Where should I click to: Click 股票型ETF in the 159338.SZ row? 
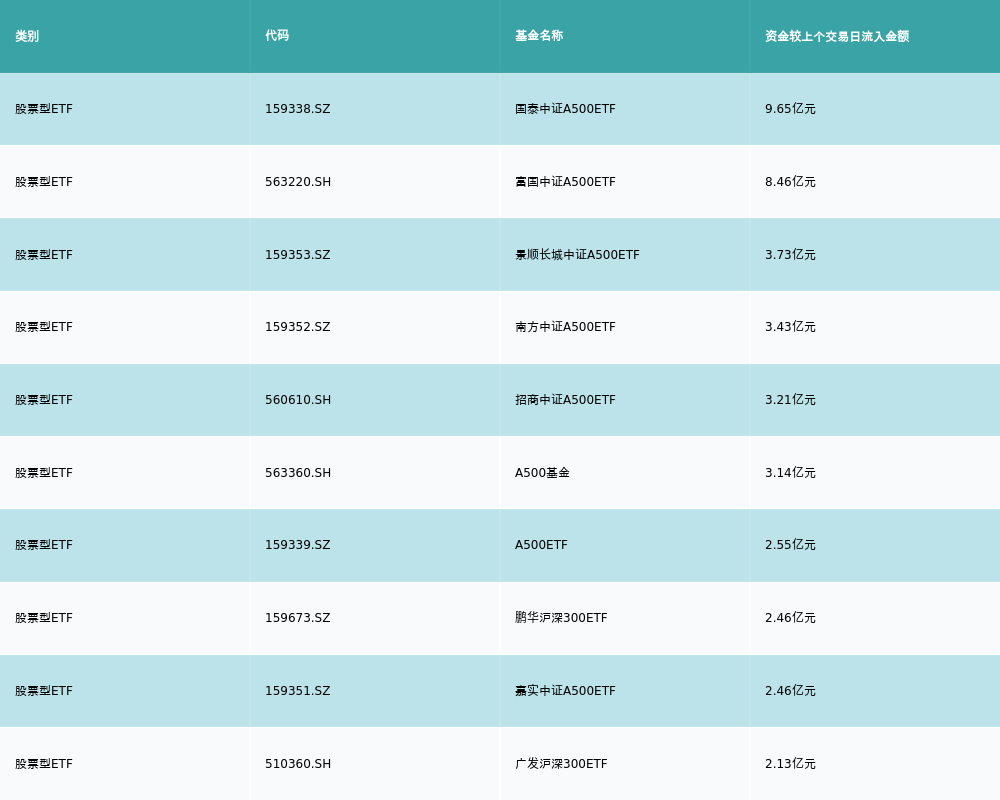(x=44, y=109)
